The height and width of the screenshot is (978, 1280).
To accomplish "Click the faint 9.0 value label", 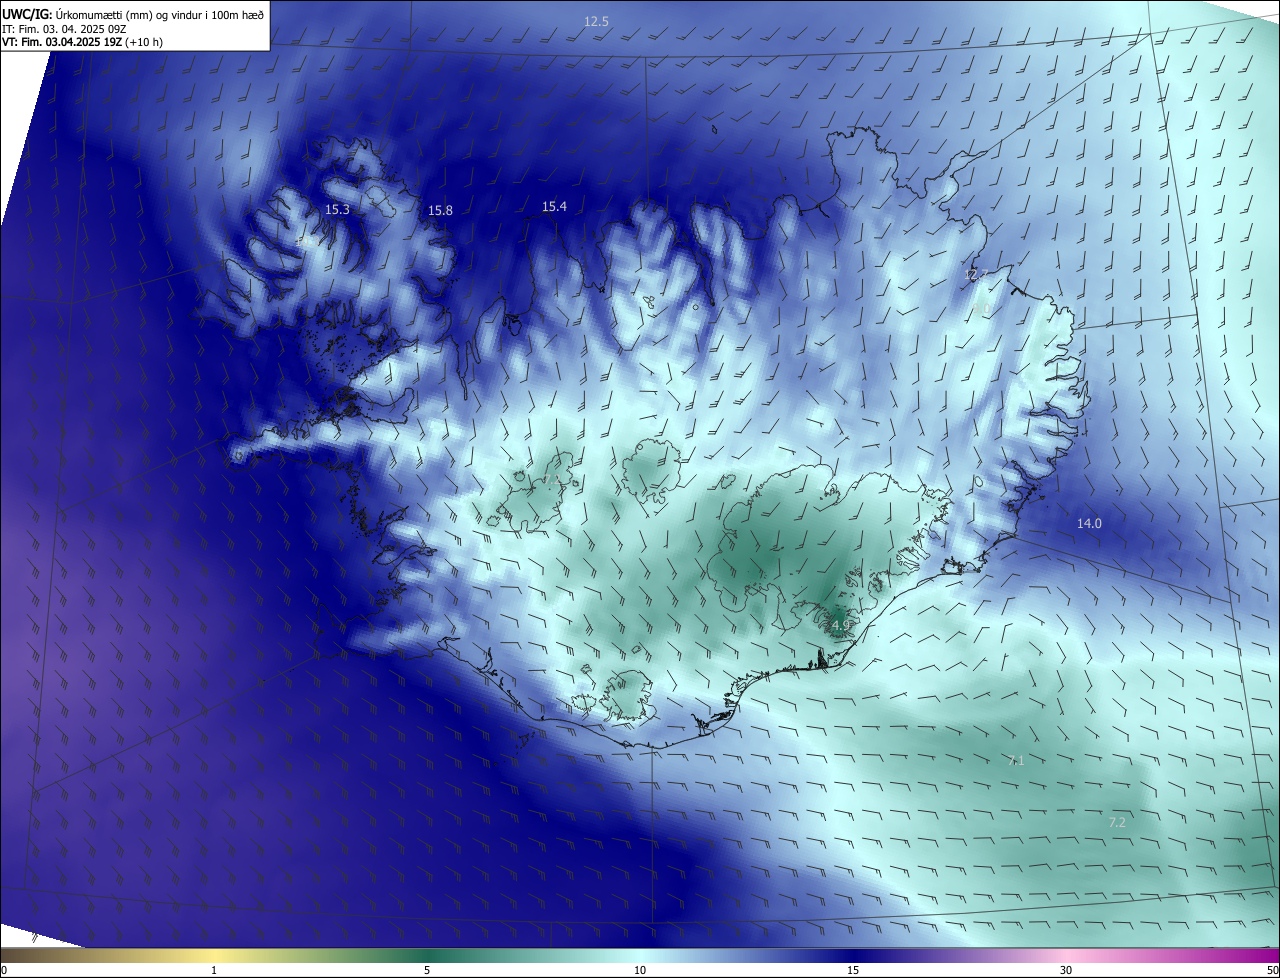I will [x=981, y=308].
